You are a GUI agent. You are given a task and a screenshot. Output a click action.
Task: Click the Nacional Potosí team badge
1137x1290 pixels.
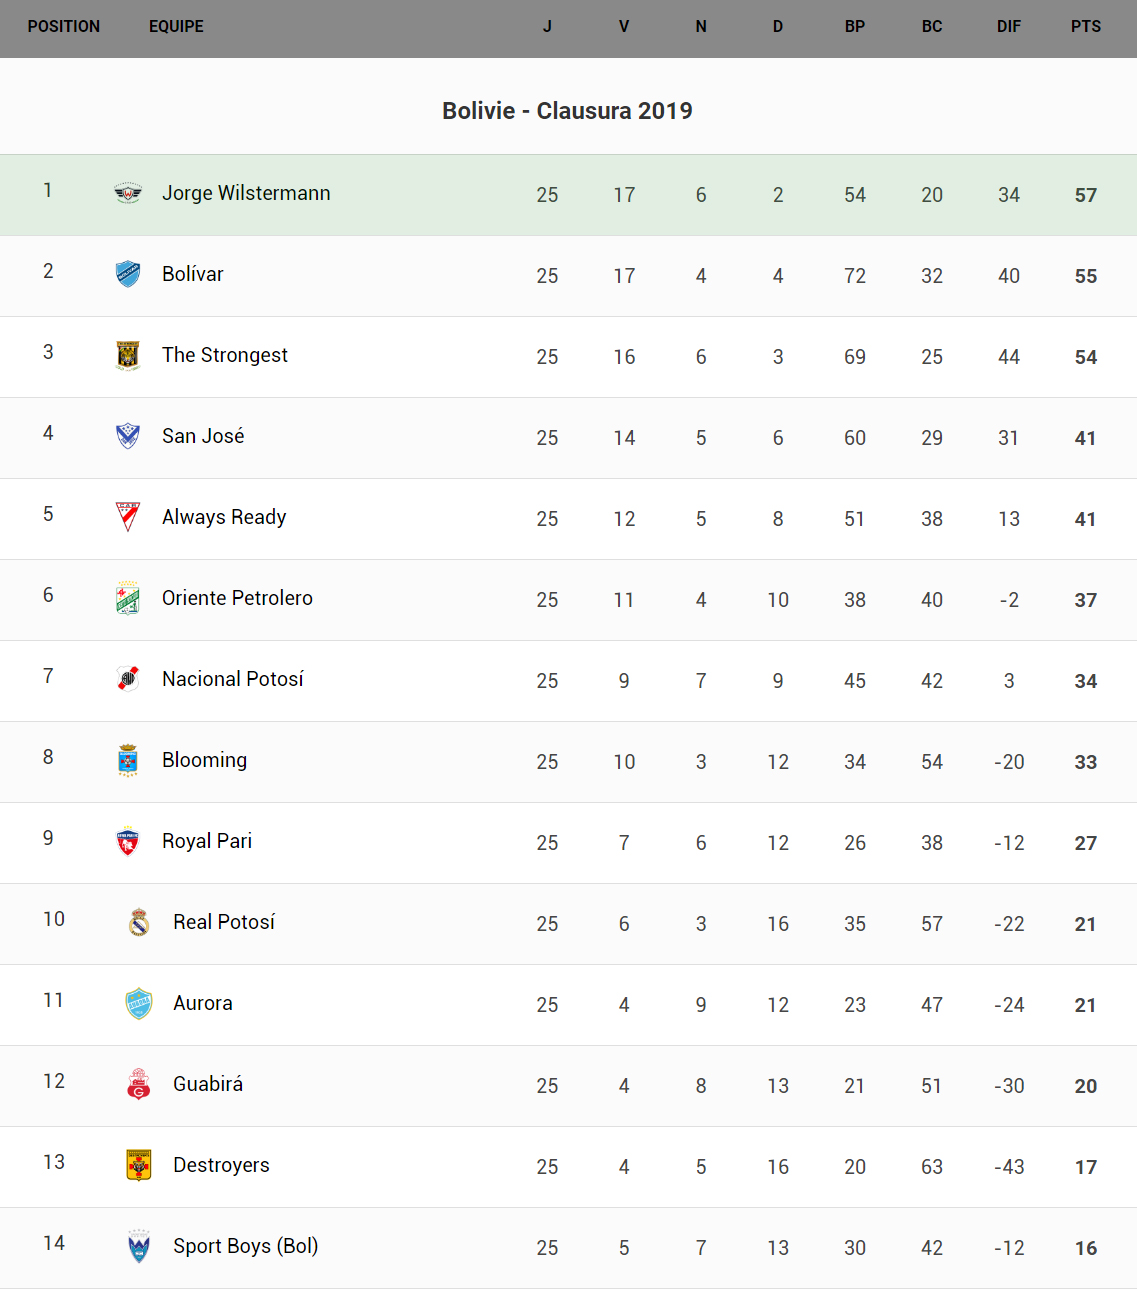[128, 679]
